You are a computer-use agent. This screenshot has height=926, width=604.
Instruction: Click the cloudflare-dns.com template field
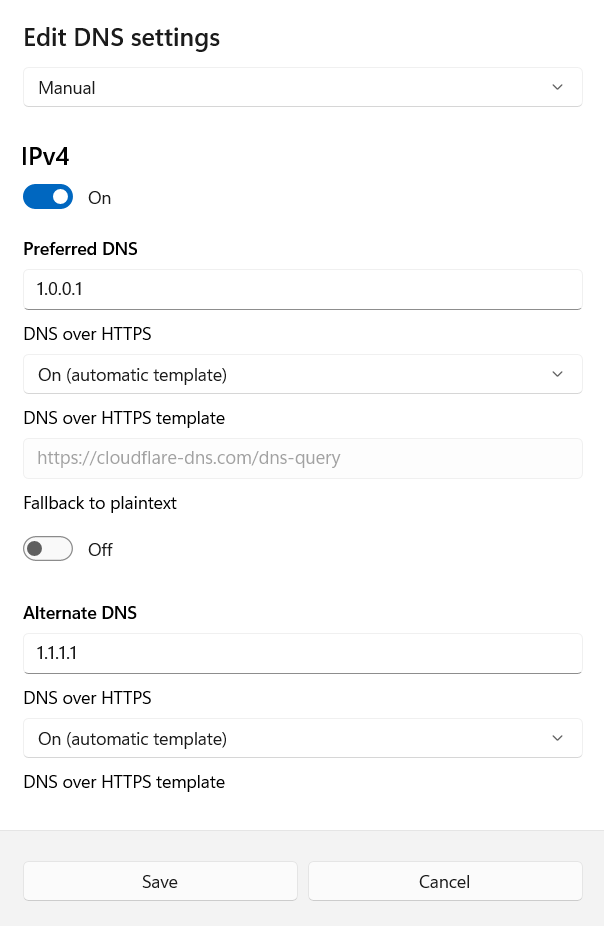pyautogui.click(x=302, y=459)
